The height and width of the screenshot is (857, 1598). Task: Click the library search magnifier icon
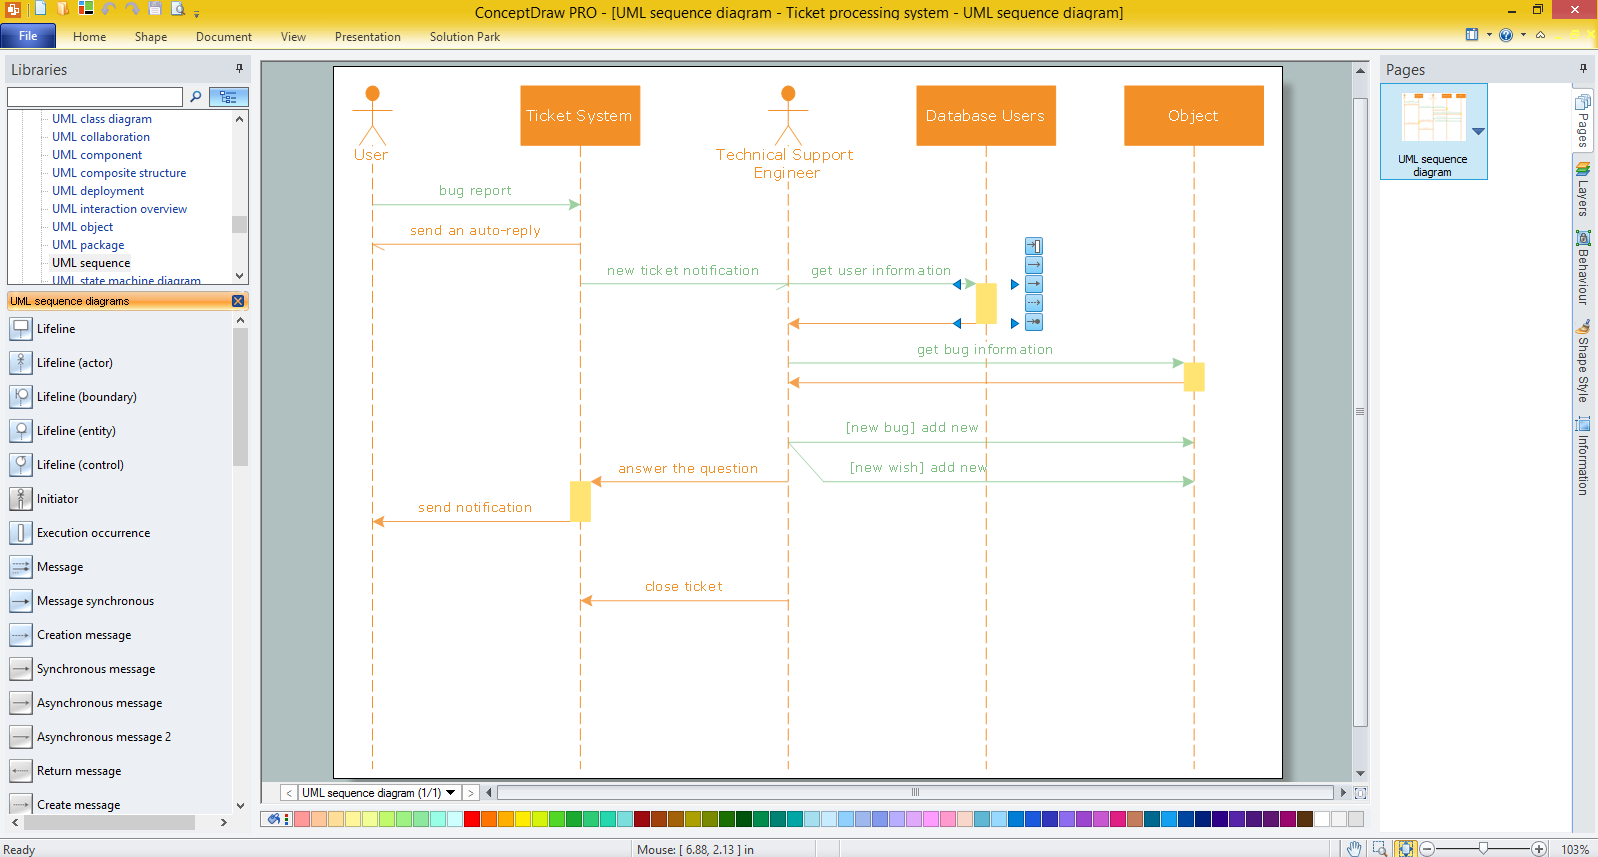coord(196,97)
